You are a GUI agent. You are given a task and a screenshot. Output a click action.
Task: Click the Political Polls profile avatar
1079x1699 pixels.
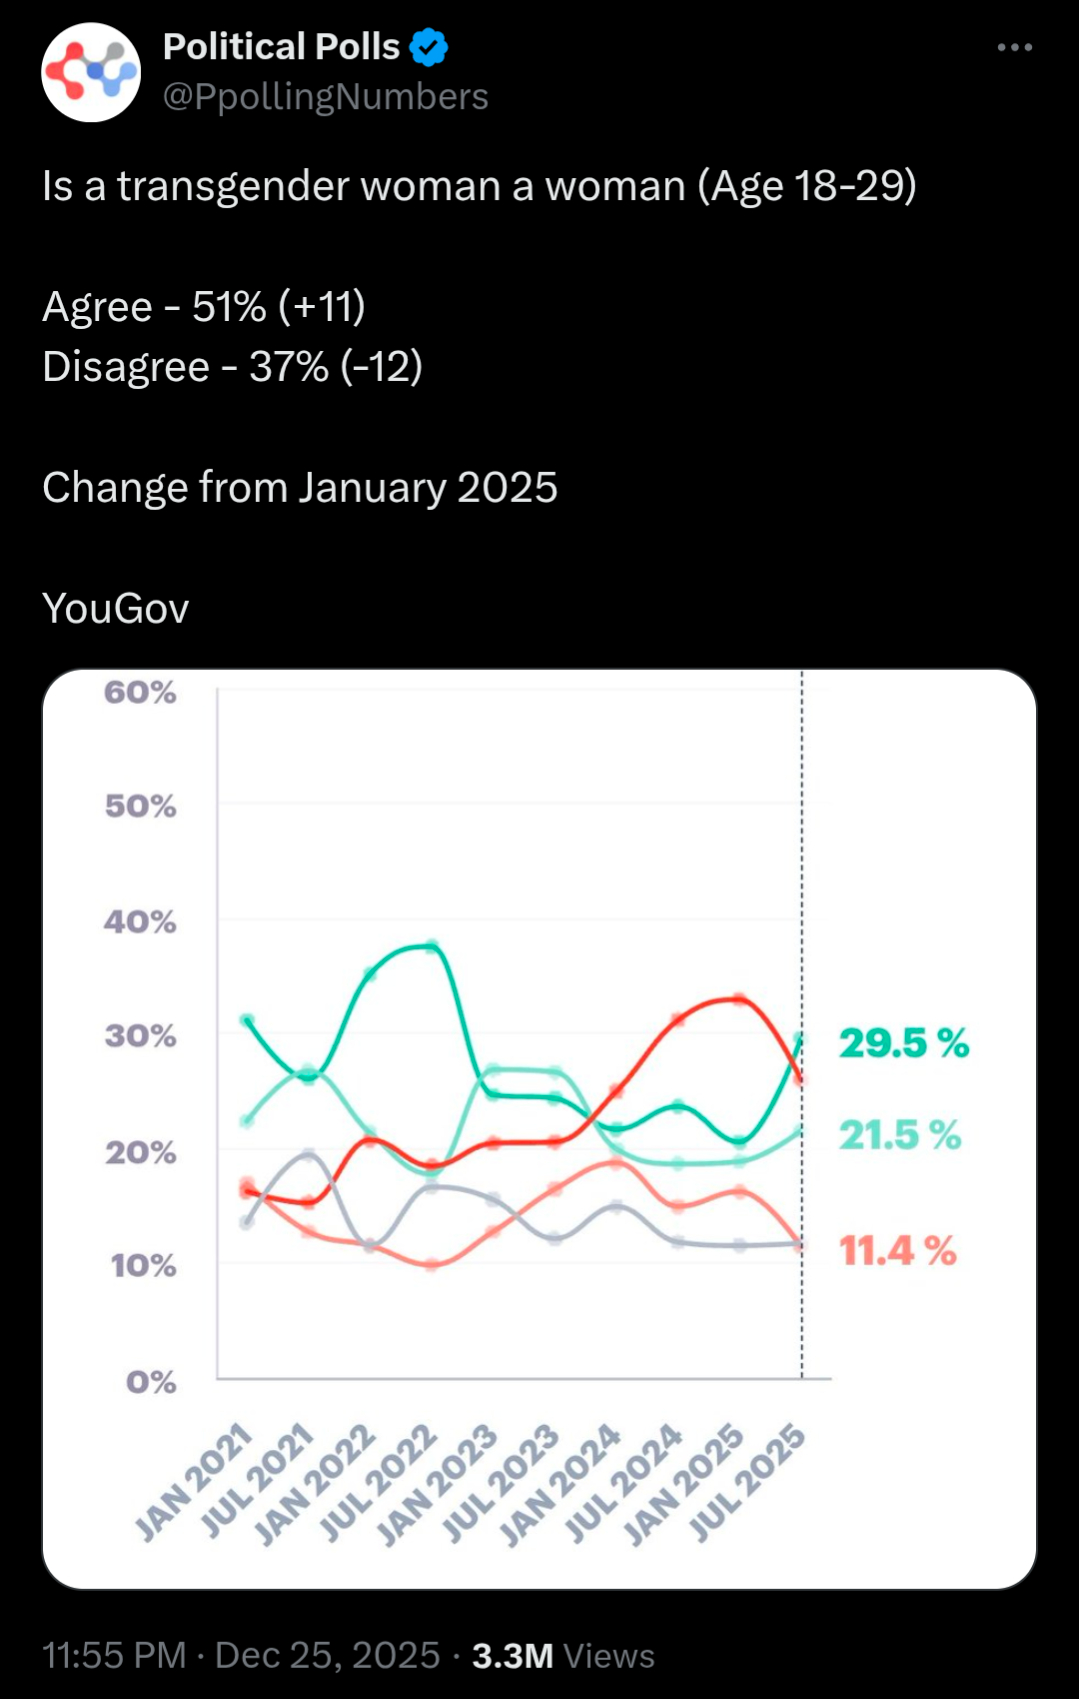click(x=91, y=73)
